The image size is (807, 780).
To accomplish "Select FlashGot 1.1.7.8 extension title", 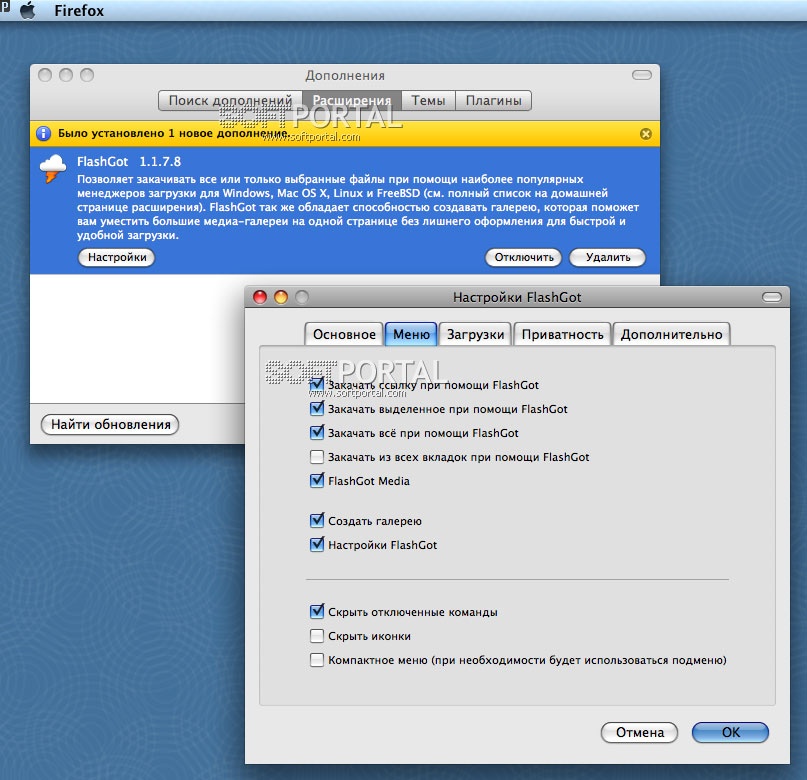I will [129, 162].
